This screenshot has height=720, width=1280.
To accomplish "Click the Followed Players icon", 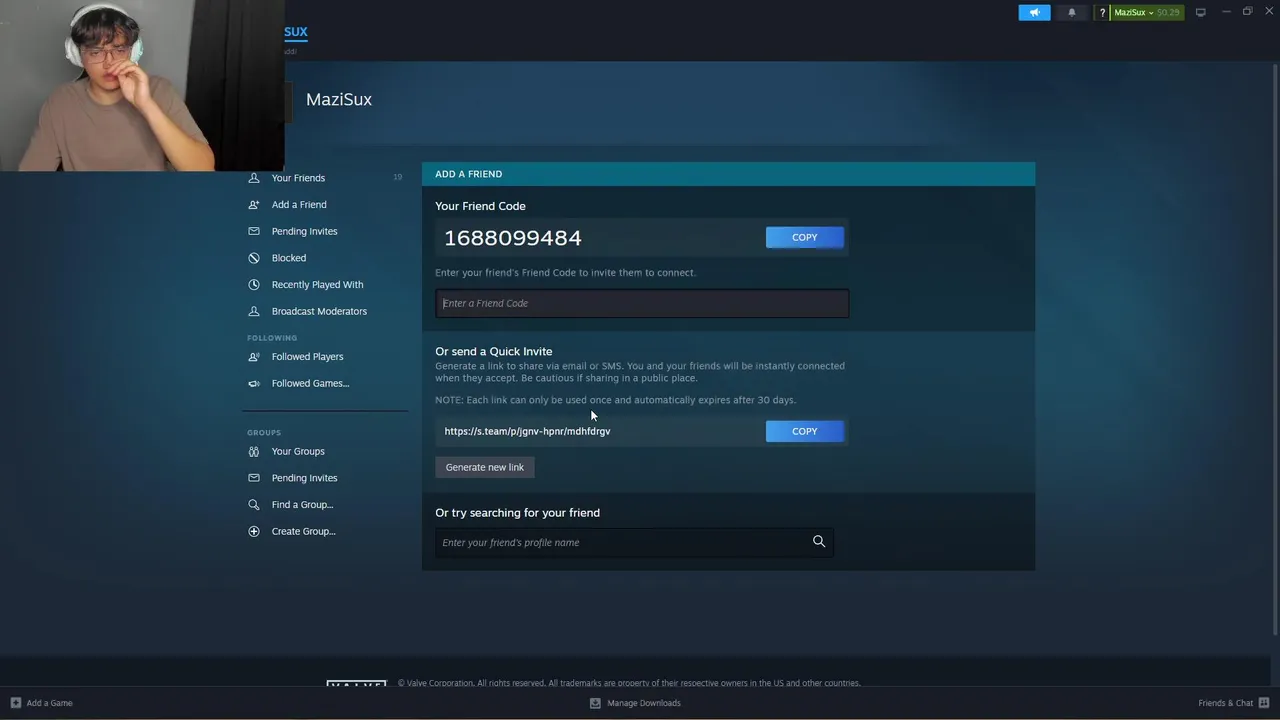I will coord(254,356).
